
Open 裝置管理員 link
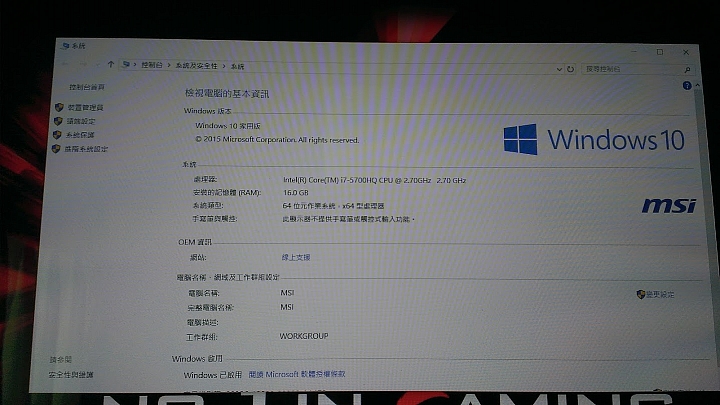[x=85, y=107]
